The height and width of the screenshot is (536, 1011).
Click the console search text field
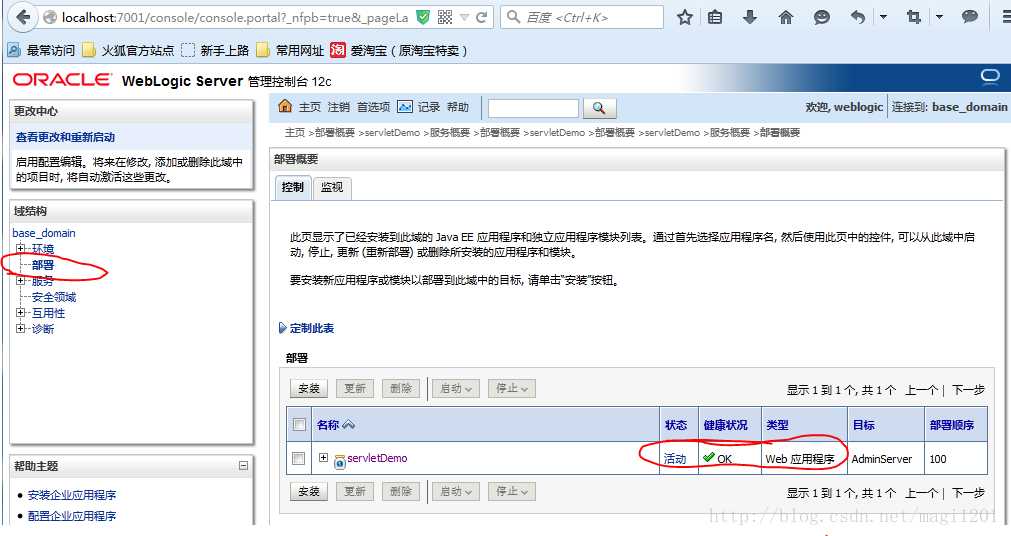click(533, 108)
